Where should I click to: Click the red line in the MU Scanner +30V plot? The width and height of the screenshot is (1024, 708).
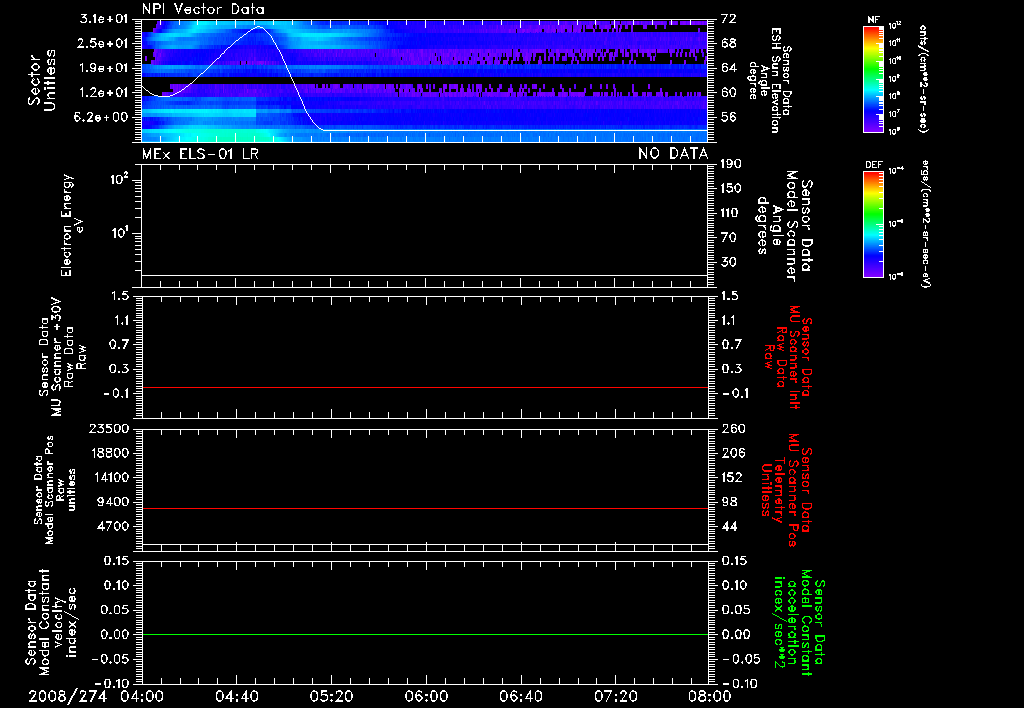pos(425,388)
